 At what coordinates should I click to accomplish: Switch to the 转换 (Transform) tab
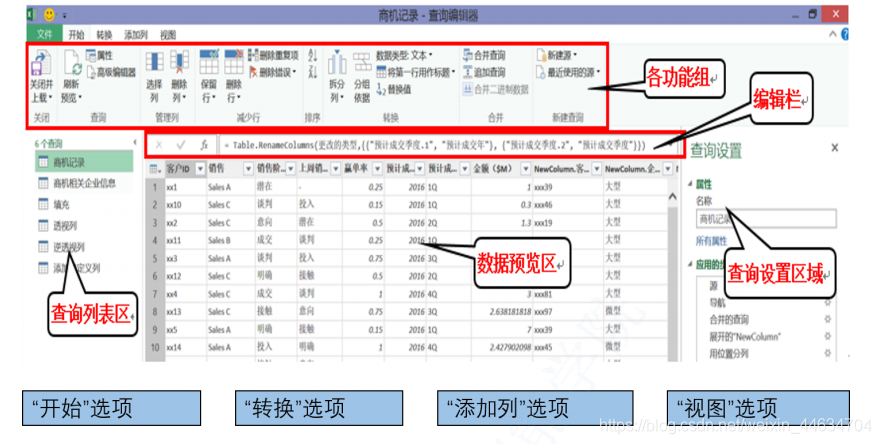point(105,35)
